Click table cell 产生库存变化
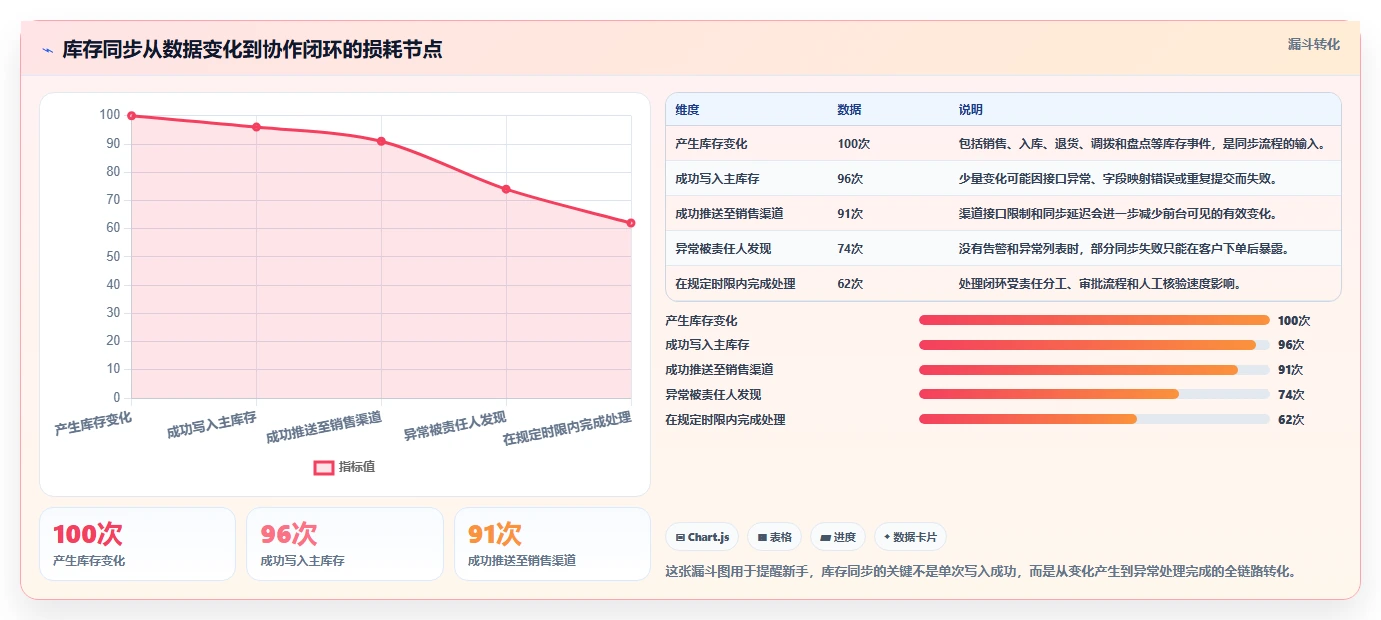The height and width of the screenshot is (620, 1381). coord(711,144)
